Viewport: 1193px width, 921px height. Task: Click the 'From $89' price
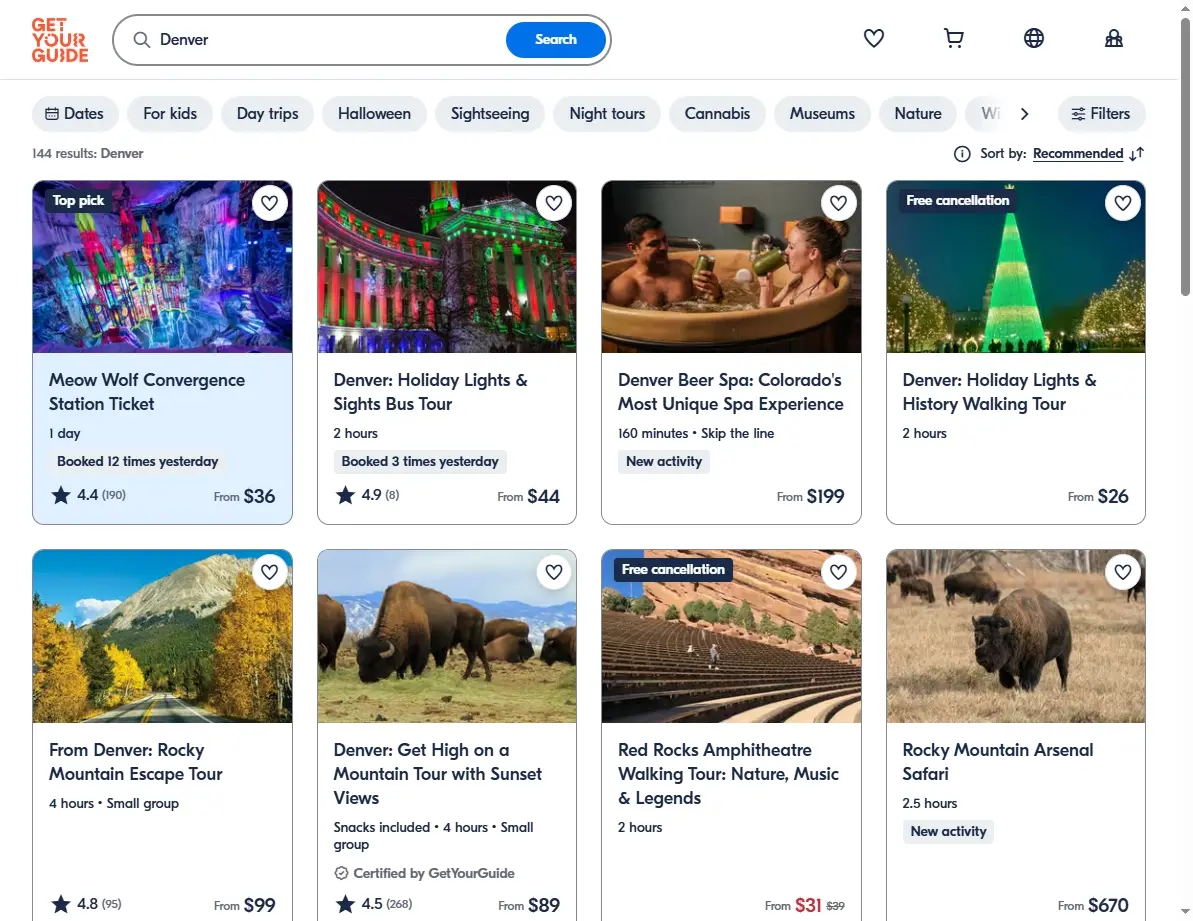coord(529,905)
